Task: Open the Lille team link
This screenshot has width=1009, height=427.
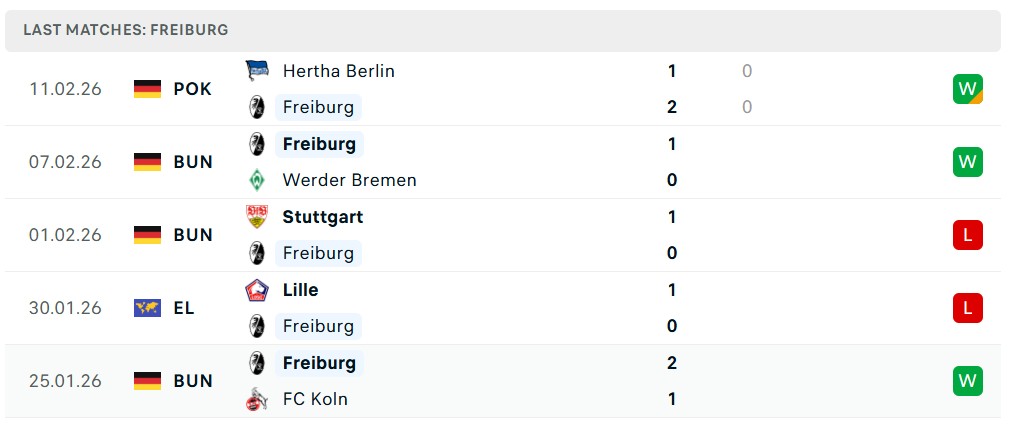Action: pyautogui.click(x=300, y=290)
